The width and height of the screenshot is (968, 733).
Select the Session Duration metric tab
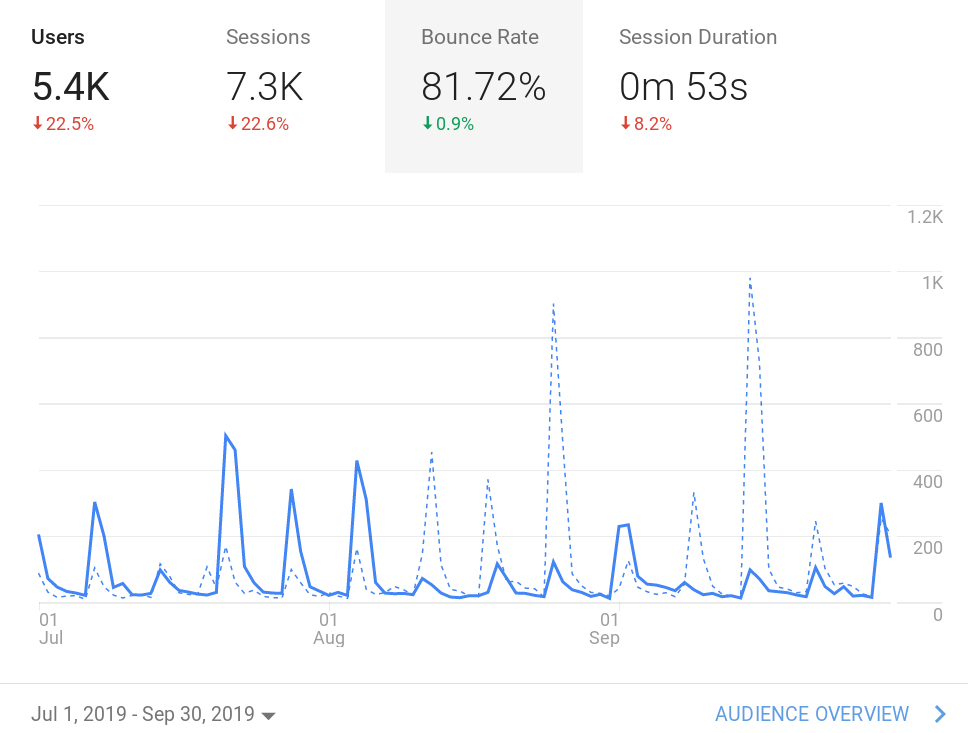point(698,86)
